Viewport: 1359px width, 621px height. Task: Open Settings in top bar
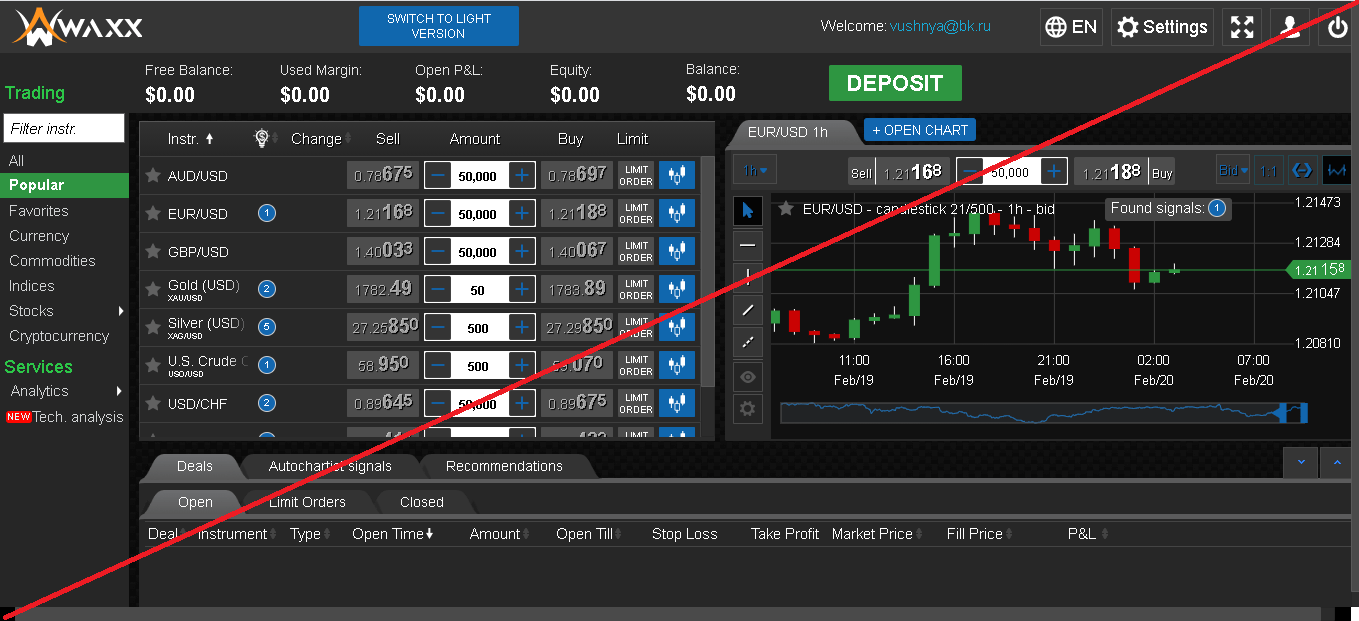(1163, 27)
